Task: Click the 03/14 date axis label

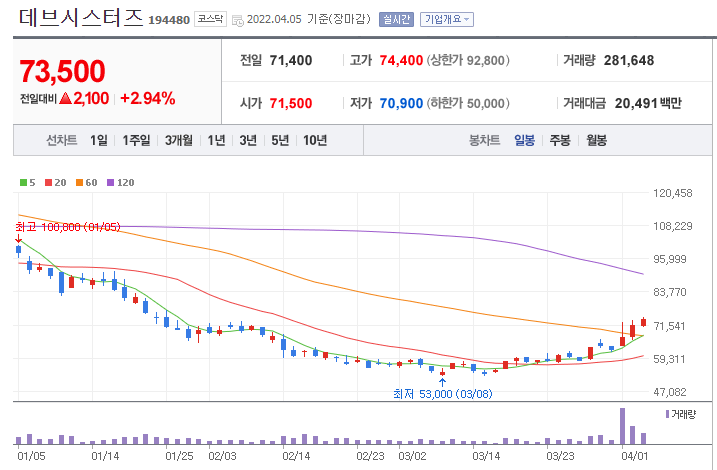Action: (x=486, y=456)
